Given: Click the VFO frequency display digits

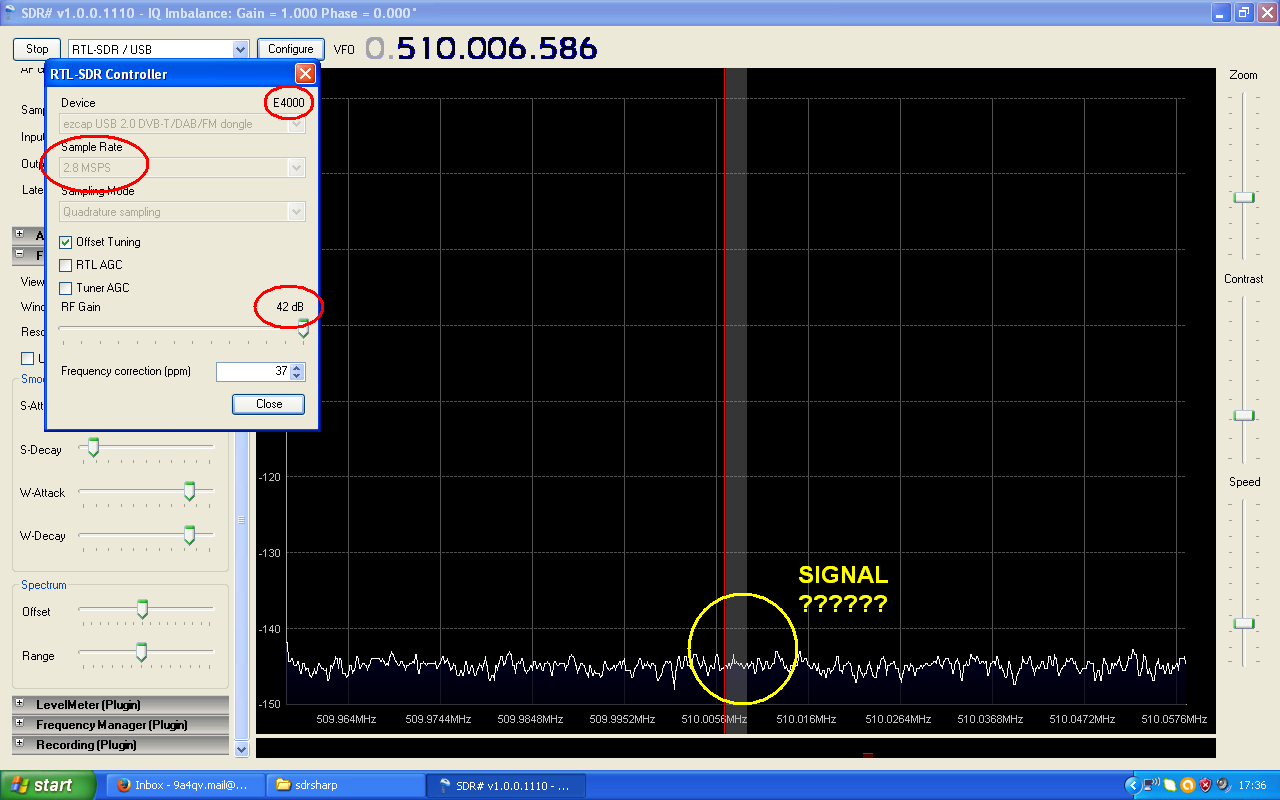Looking at the screenshot, I should [481, 48].
